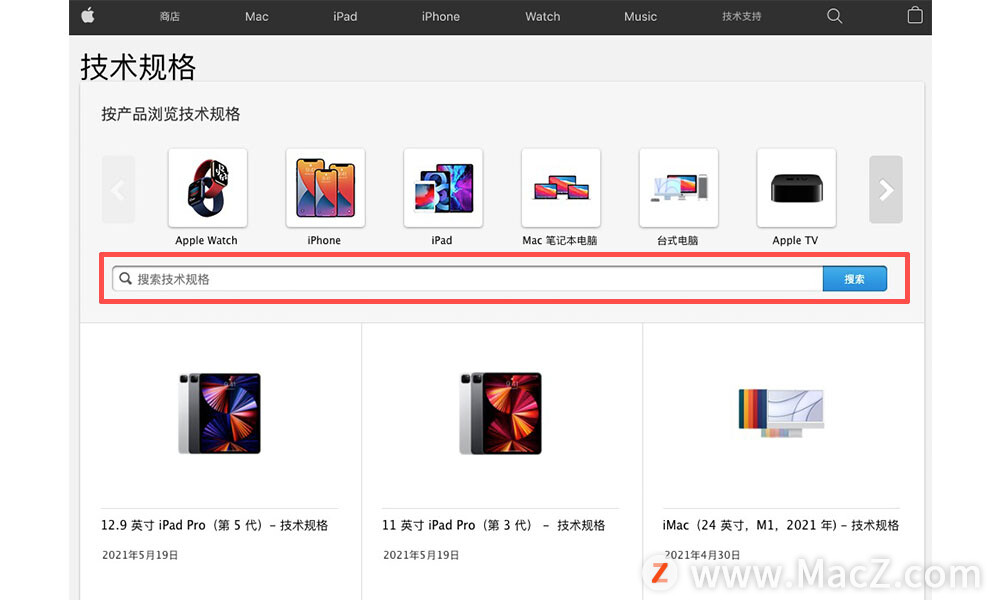Click the Apple TV label text
The height and width of the screenshot is (600, 1000).
(795, 240)
